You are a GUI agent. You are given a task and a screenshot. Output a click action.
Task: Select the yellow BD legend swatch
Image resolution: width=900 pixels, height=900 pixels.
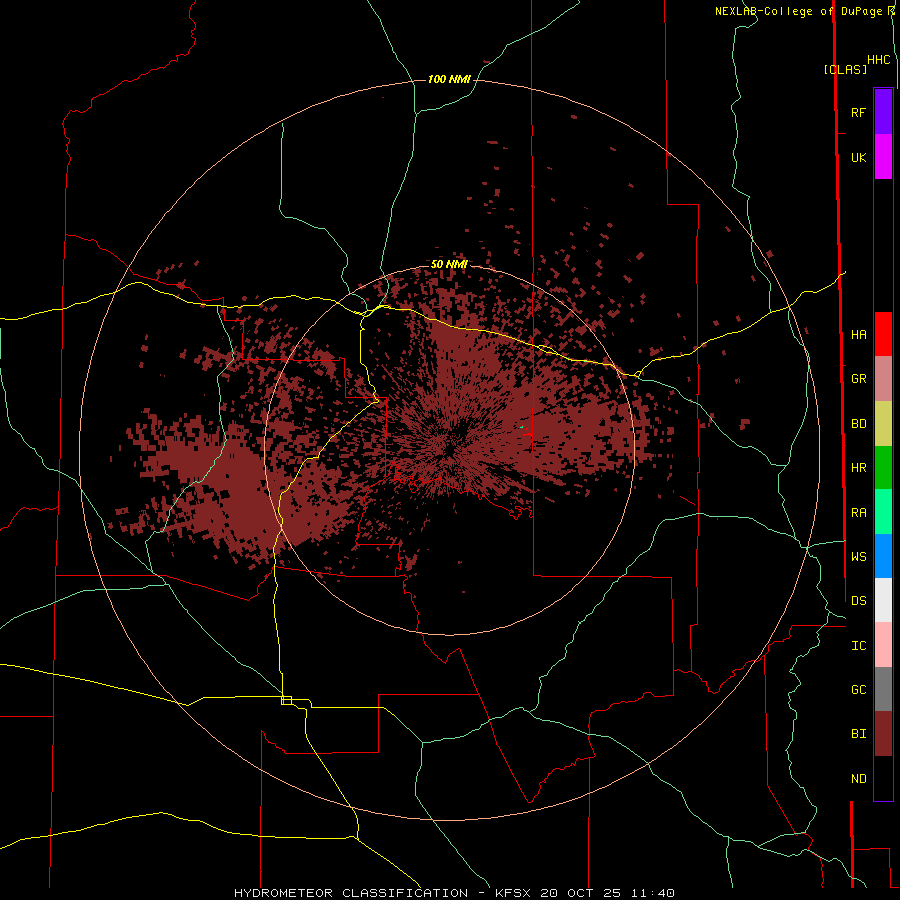click(x=883, y=424)
